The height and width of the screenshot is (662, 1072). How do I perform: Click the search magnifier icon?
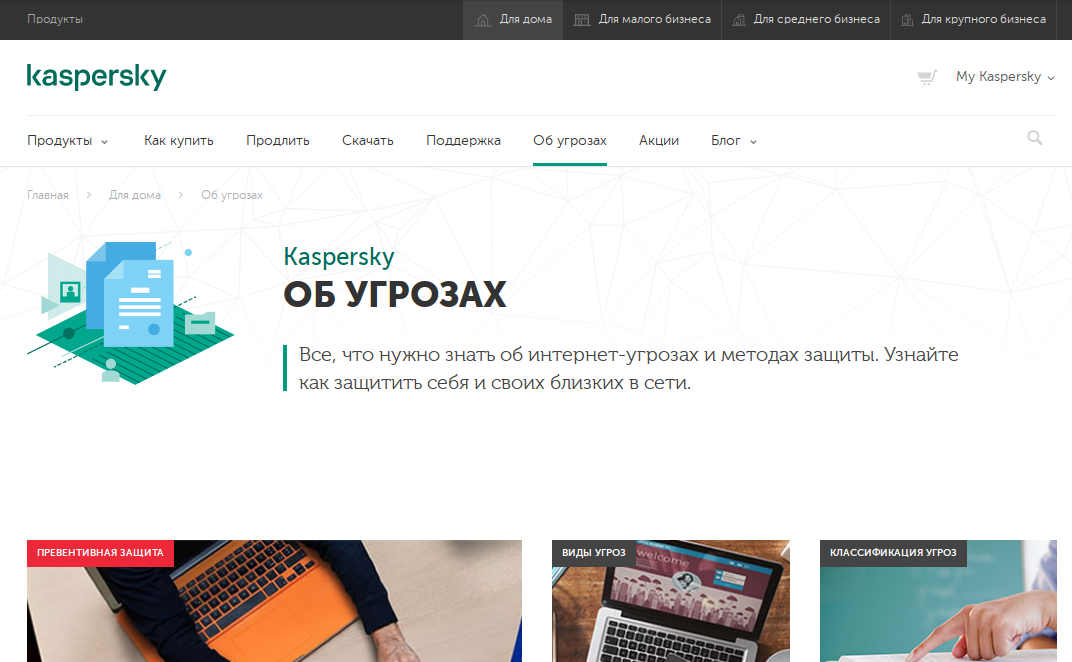pyautogui.click(x=1035, y=138)
